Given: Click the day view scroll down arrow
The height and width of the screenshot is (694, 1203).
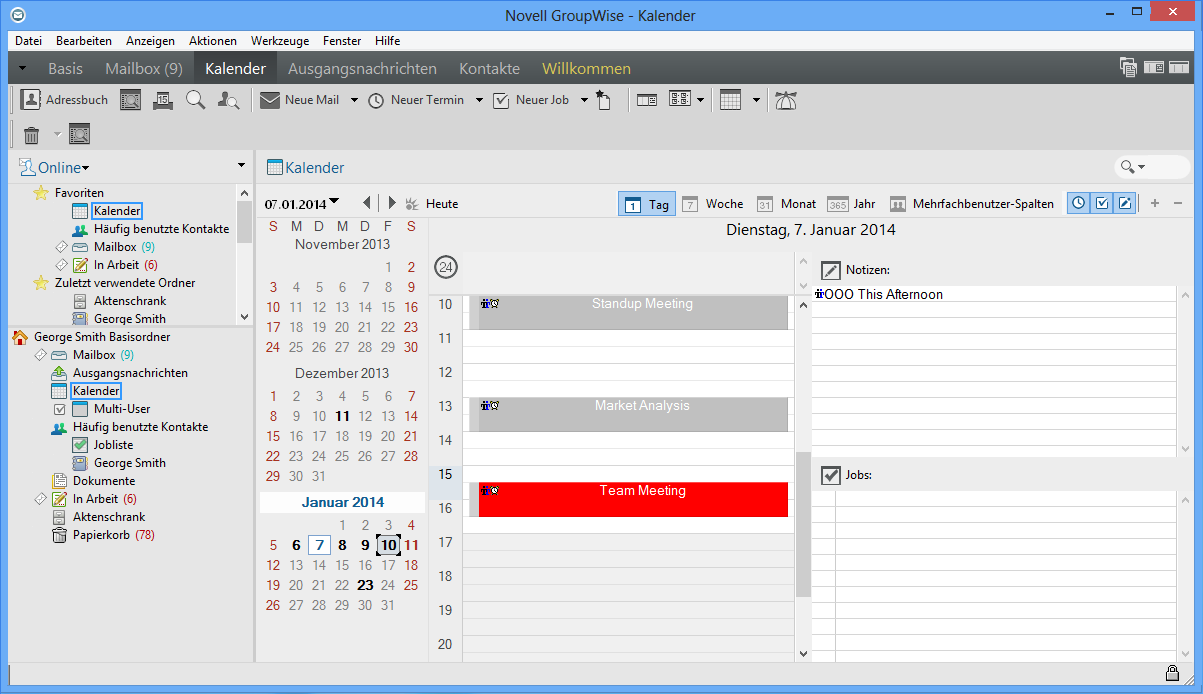Looking at the screenshot, I should (803, 653).
